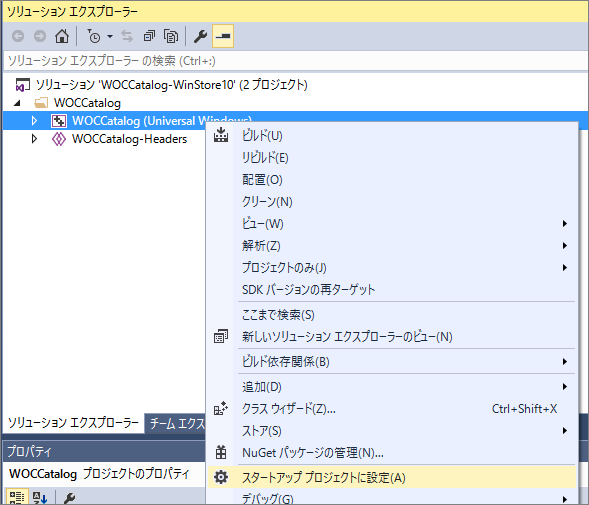Open the 解析(Z) submenu

[x=391, y=245]
